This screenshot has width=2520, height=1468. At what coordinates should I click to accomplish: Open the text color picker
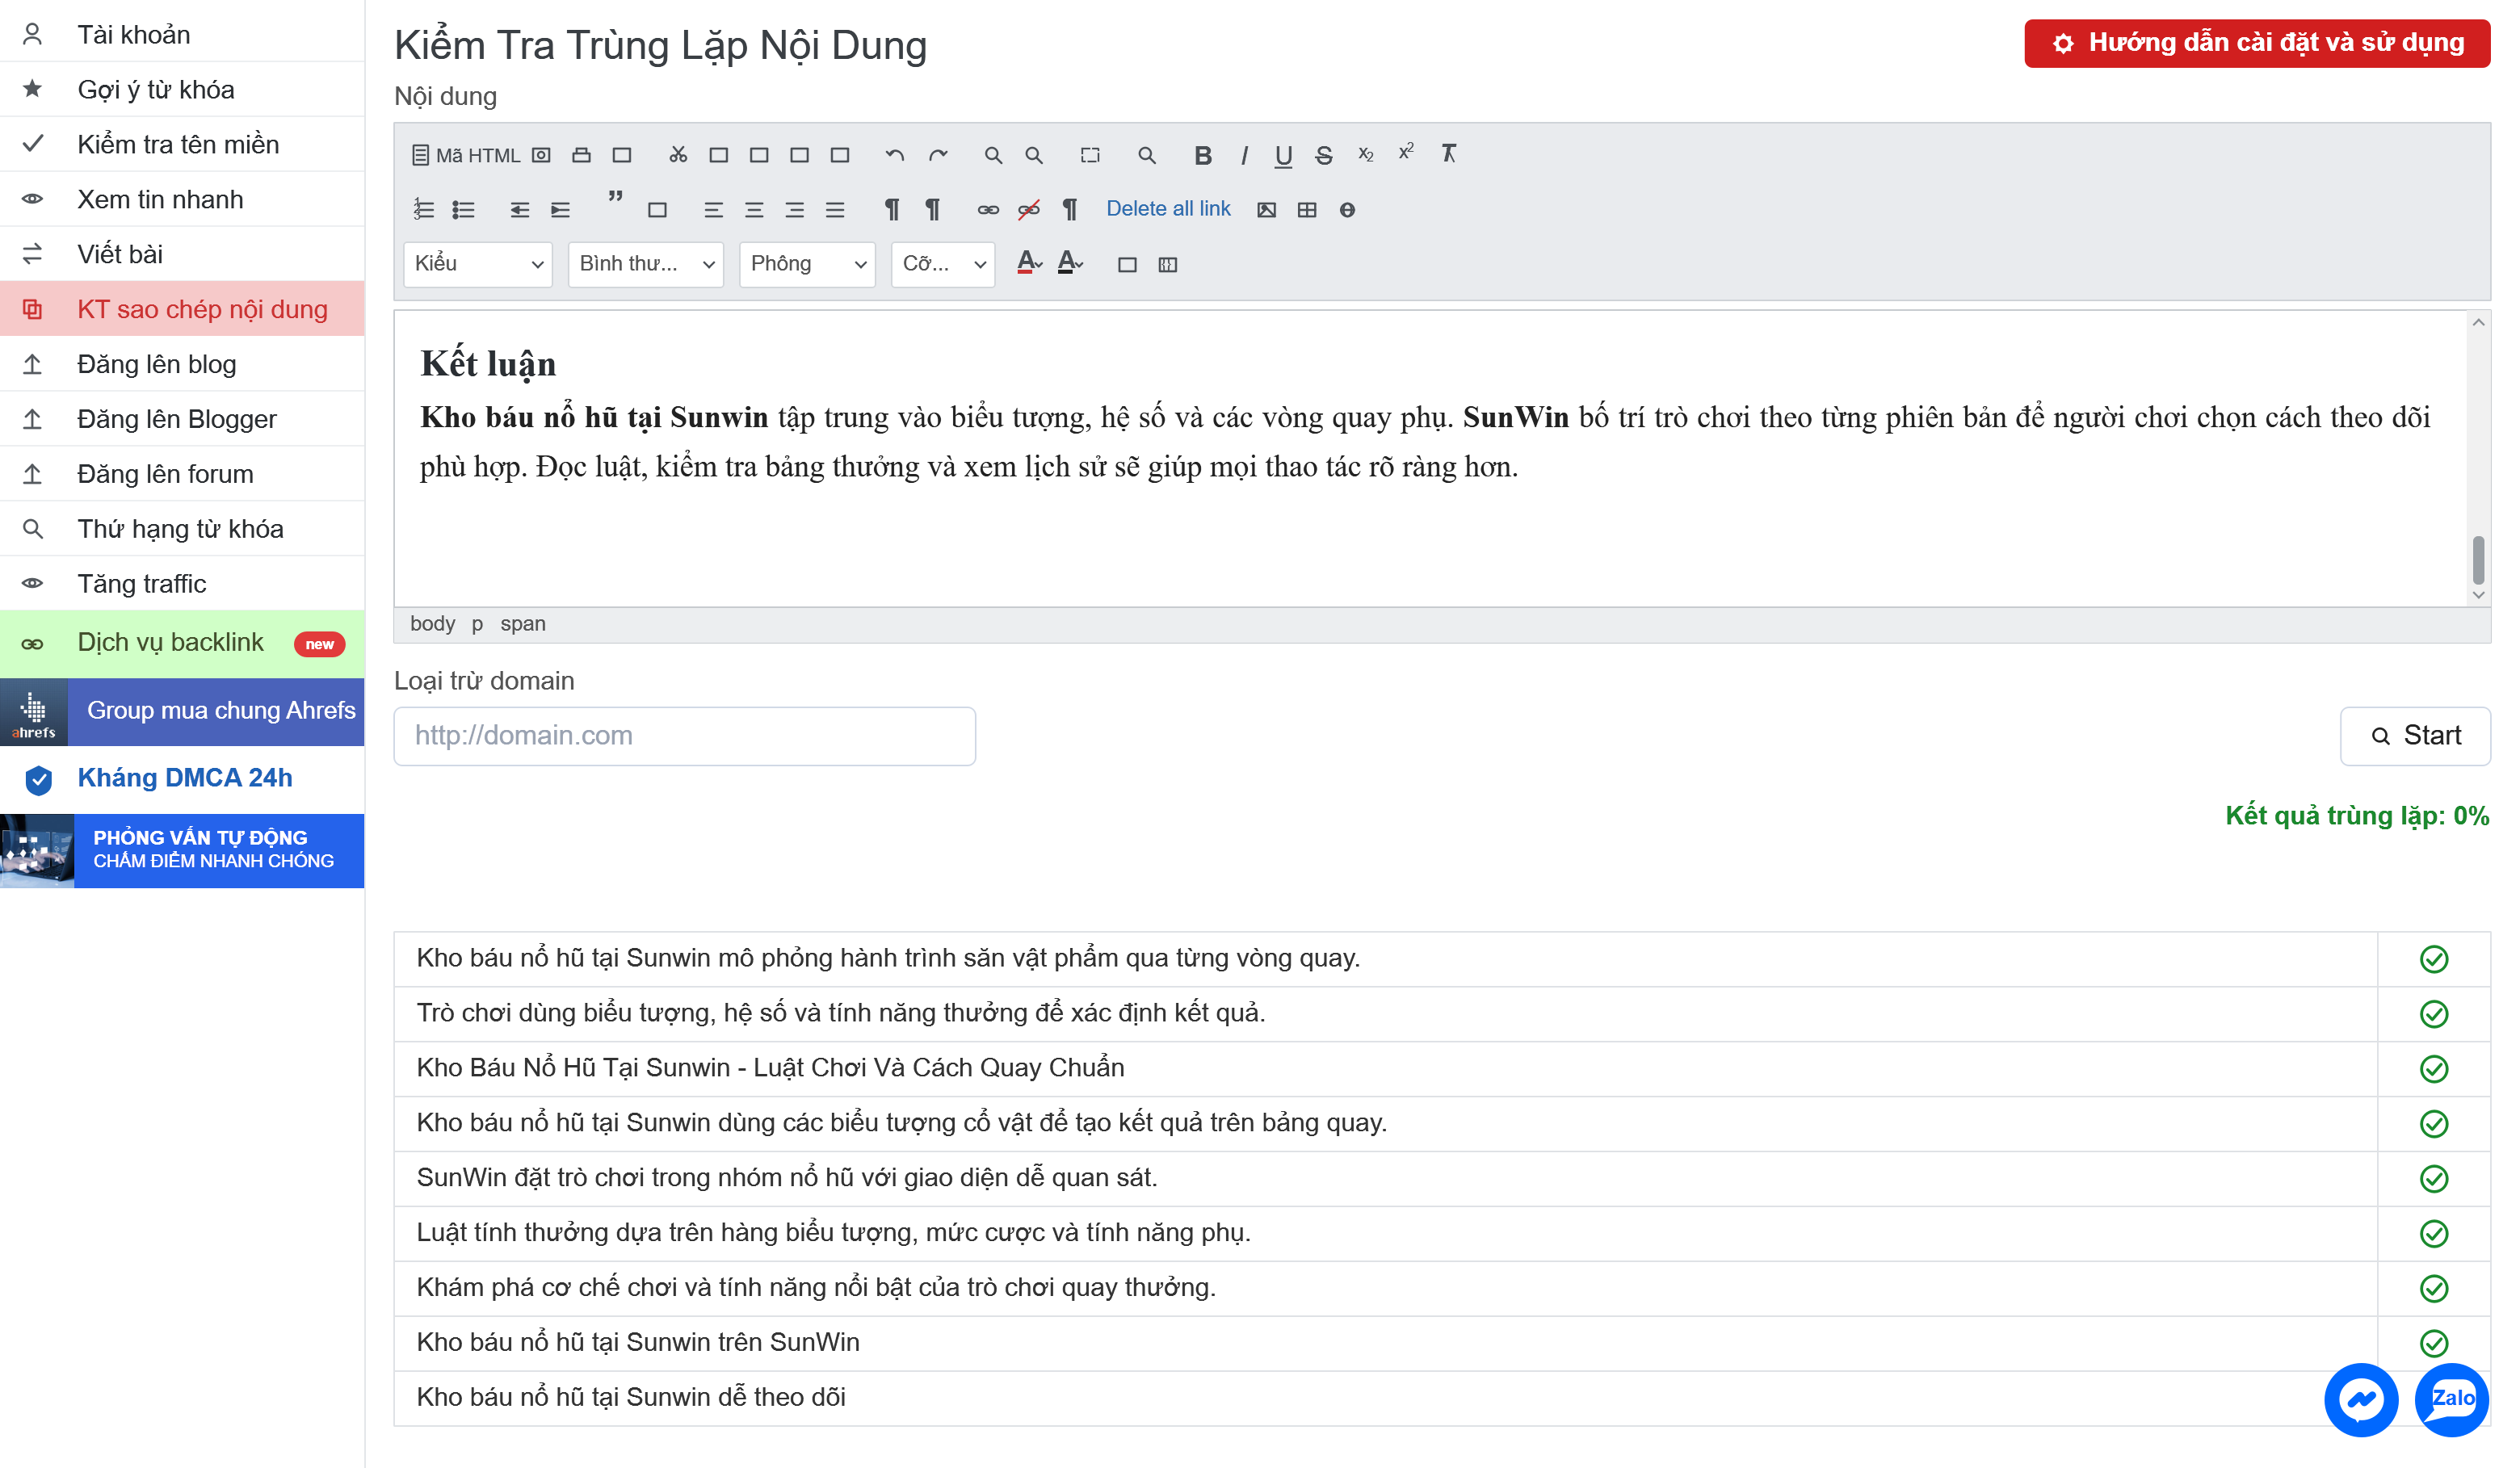(1029, 264)
